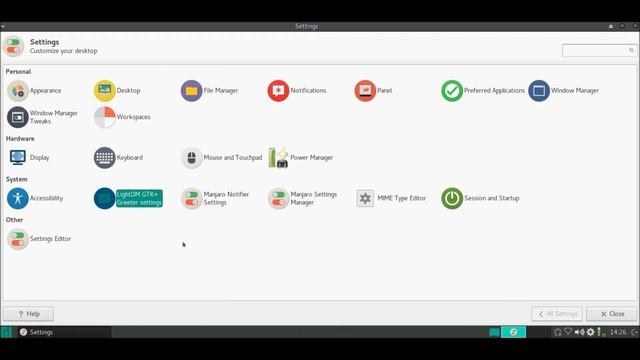Click 'Customize your desktop' subtitle
This screenshot has height=360, width=640.
[64, 51]
